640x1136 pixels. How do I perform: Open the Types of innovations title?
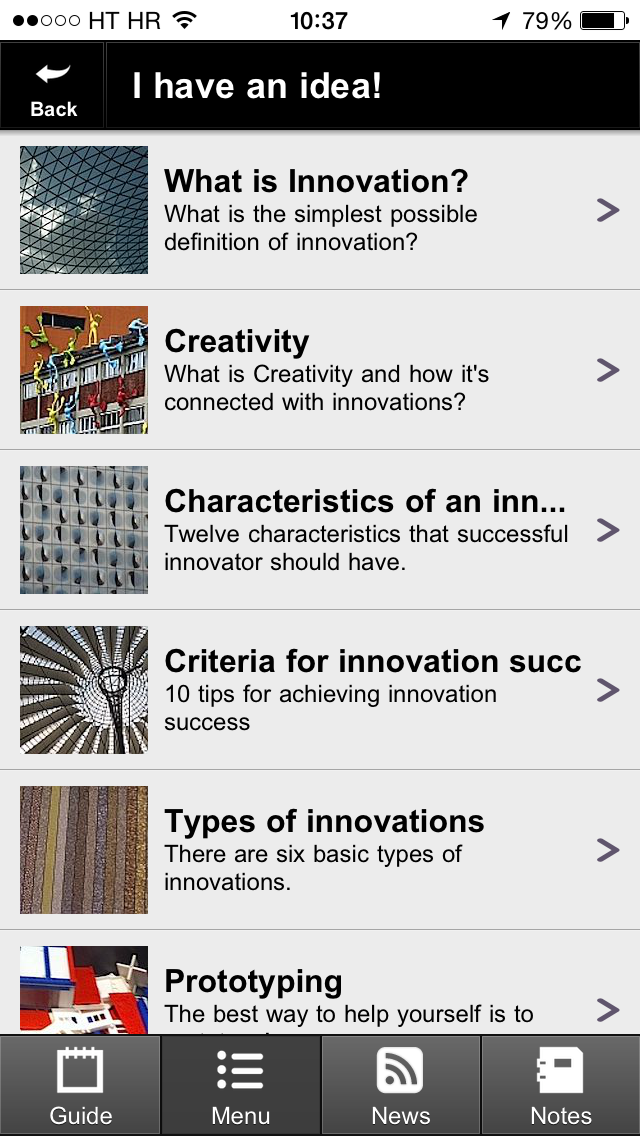324,822
